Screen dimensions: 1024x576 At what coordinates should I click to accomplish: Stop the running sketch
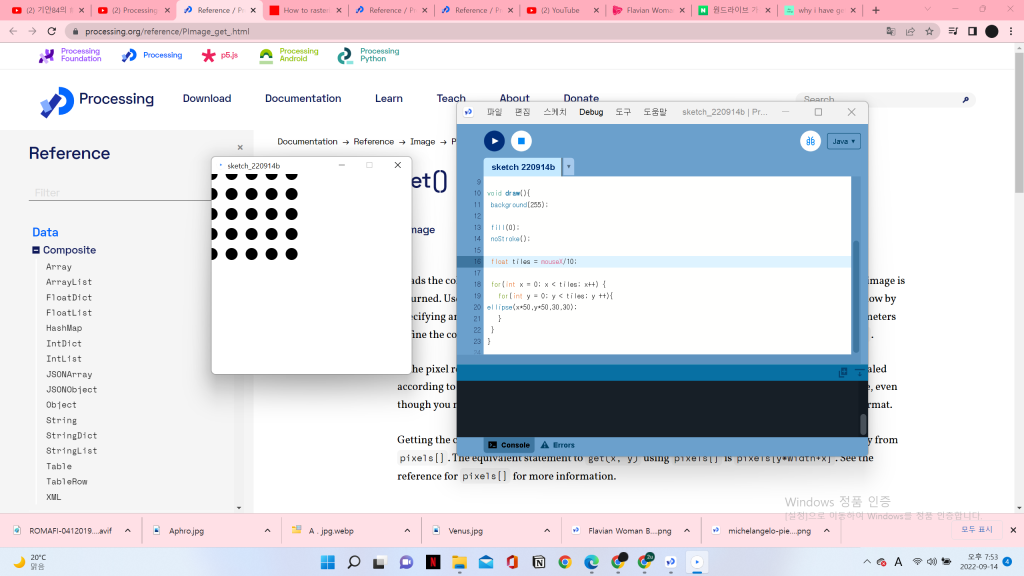pos(520,141)
